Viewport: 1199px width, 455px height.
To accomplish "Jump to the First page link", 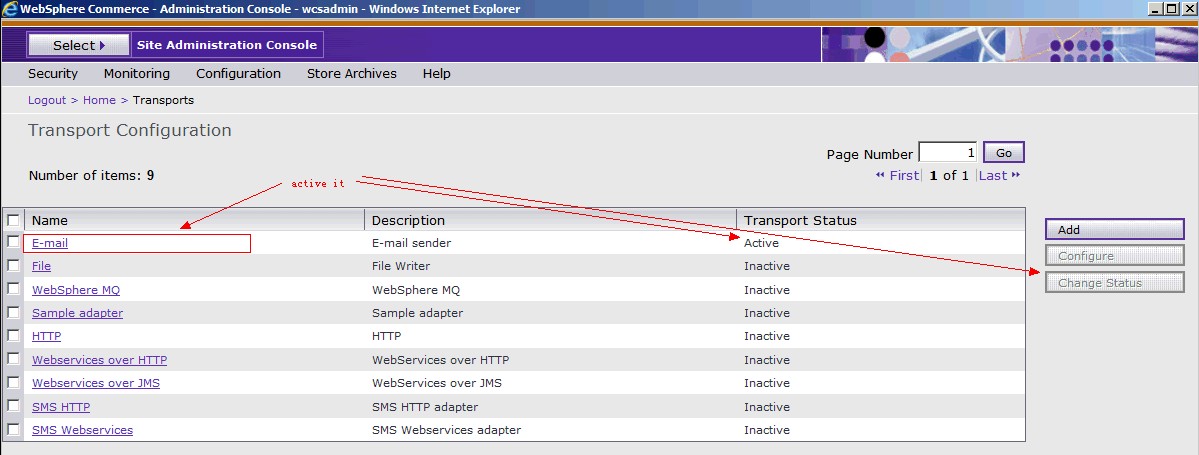I will click(x=897, y=175).
